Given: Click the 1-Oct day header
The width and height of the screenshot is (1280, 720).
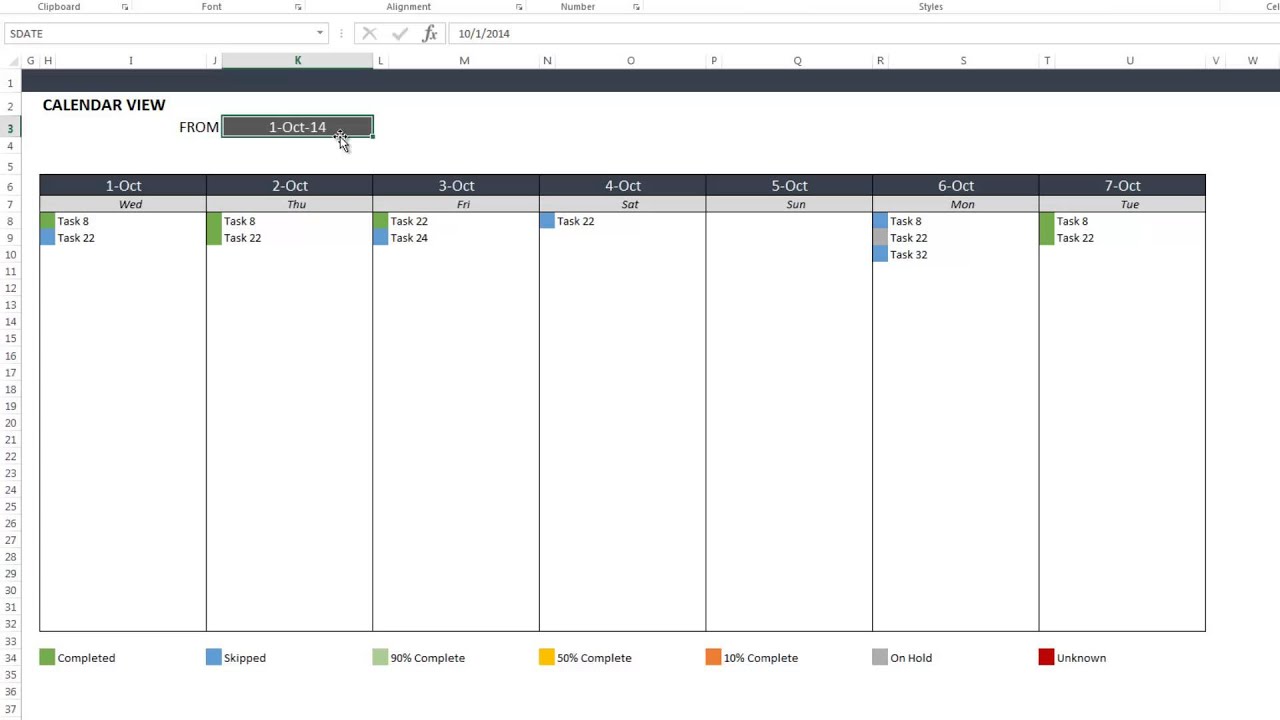Looking at the screenshot, I should pyautogui.click(x=123, y=186).
